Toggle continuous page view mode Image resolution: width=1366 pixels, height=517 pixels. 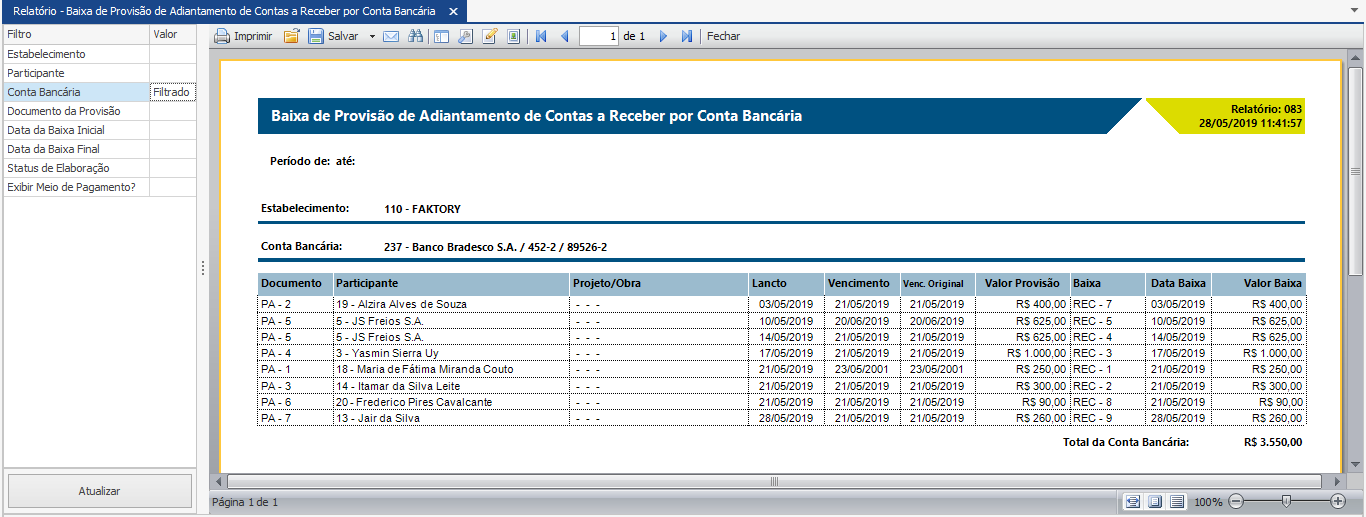[1177, 501]
